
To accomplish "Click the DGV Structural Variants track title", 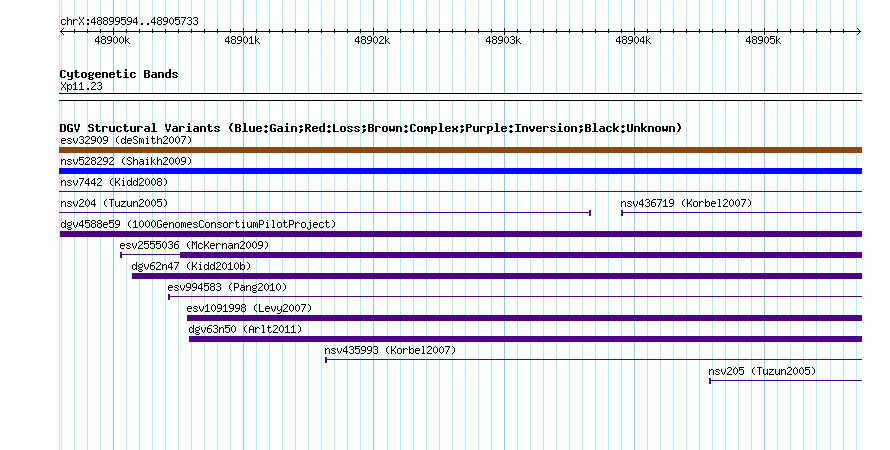I will tap(370, 128).
